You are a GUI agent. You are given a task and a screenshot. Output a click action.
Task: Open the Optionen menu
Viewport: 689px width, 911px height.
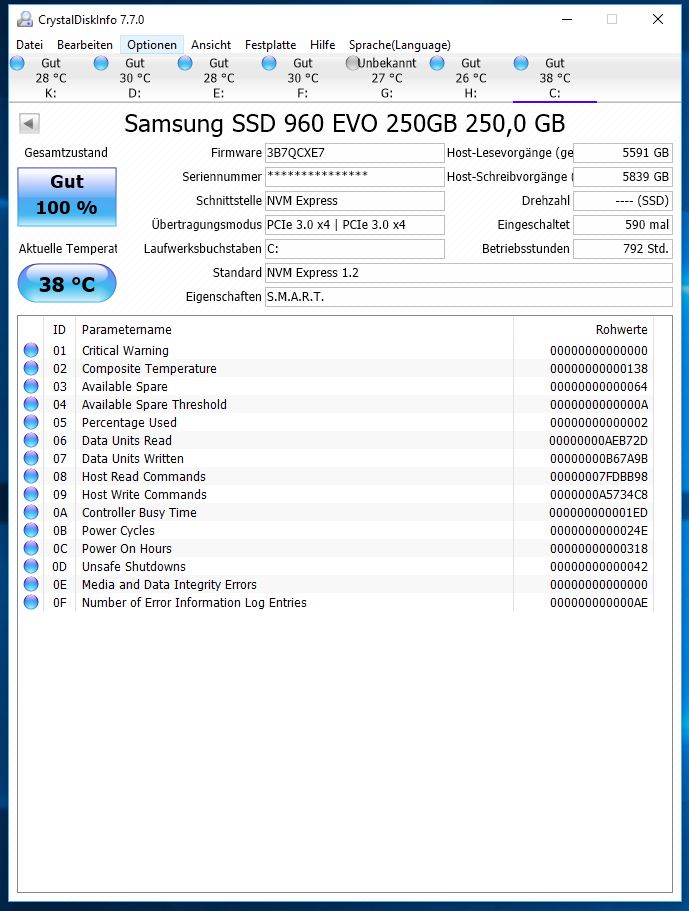click(x=152, y=45)
